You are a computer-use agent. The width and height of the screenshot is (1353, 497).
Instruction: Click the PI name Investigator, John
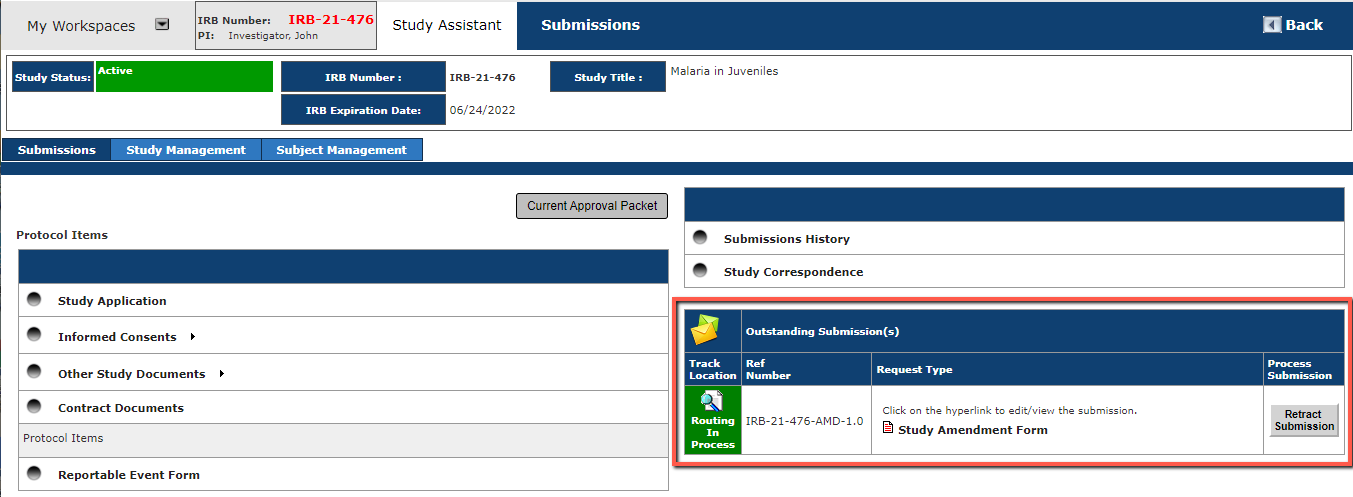[x=273, y=35]
